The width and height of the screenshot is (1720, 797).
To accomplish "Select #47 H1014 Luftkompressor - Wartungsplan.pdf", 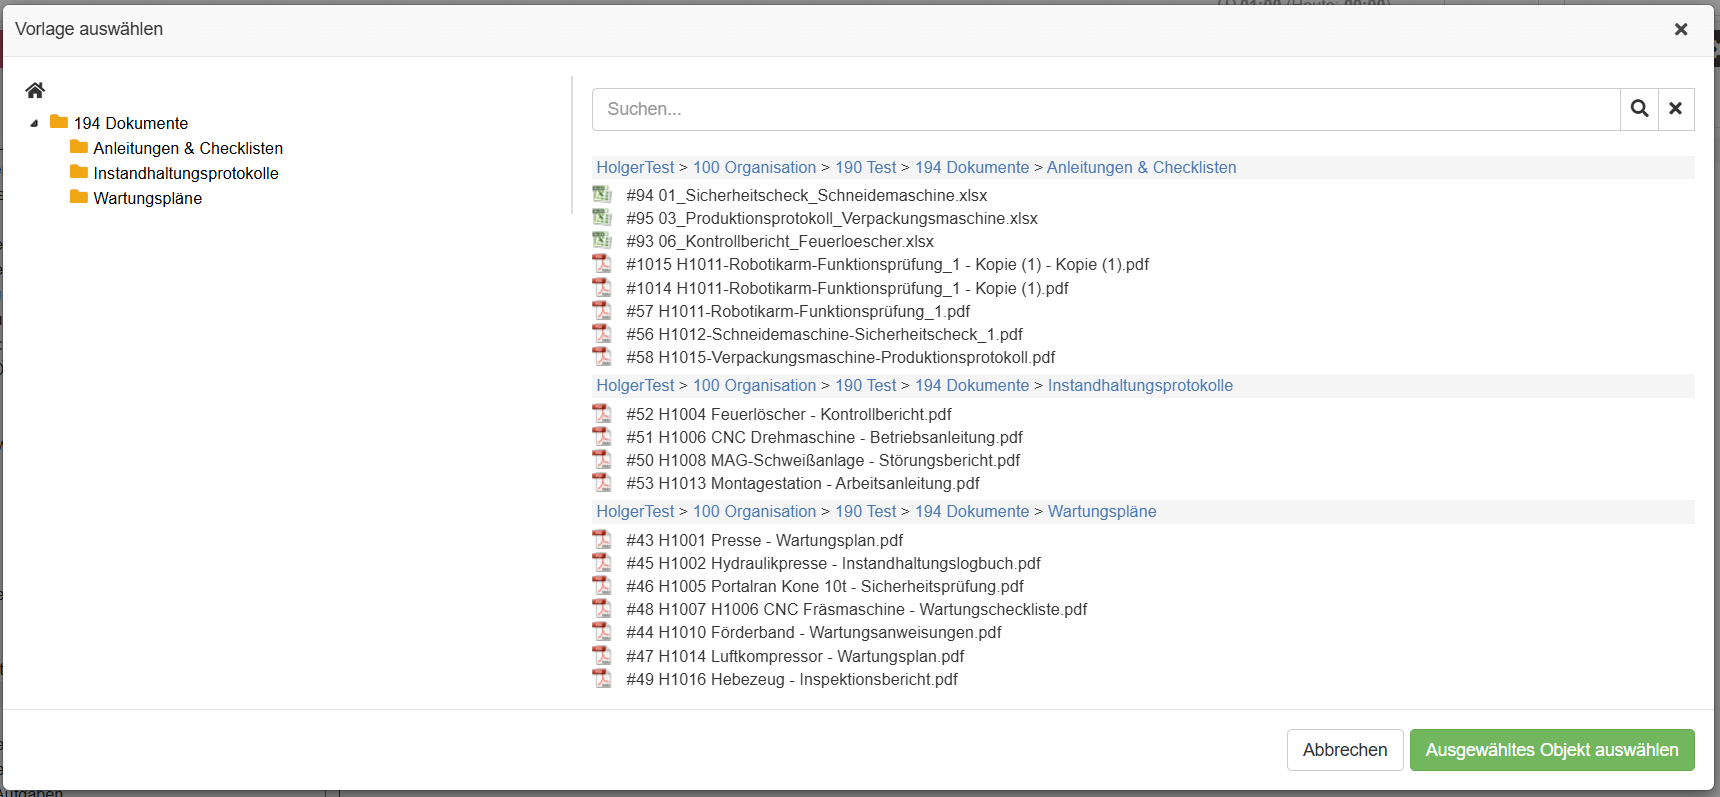I will [795, 656].
